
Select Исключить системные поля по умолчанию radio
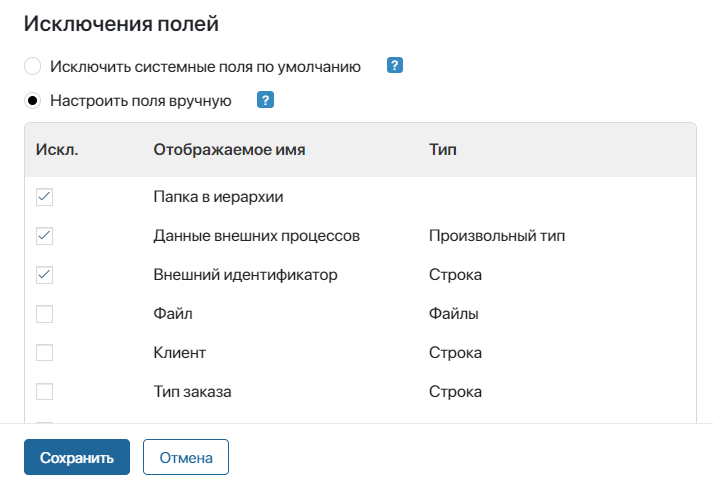pyautogui.click(x=33, y=66)
